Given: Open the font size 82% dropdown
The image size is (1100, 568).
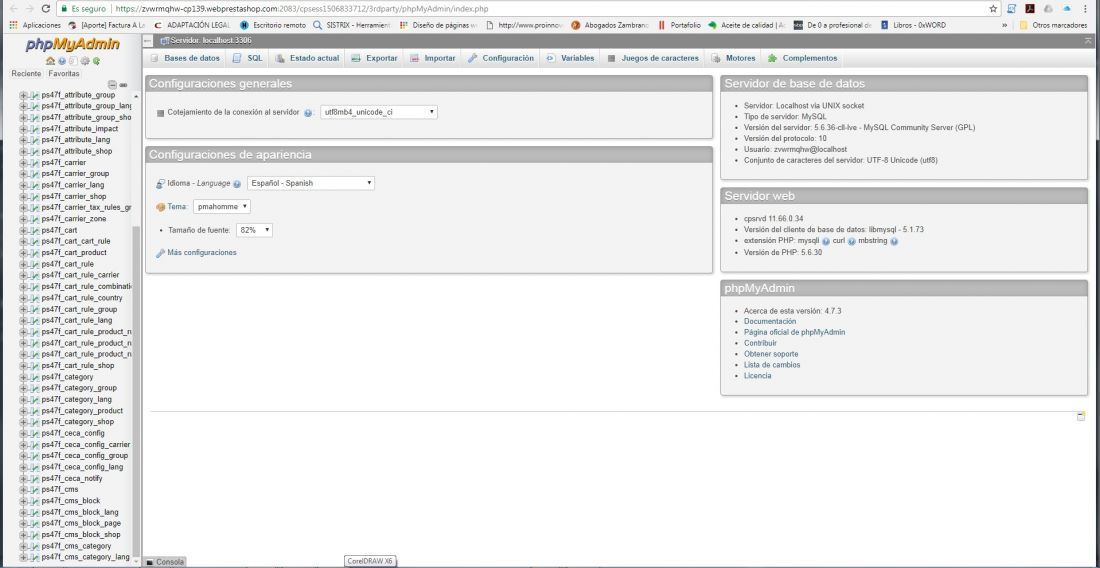Looking at the screenshot, I should point(254,230).
